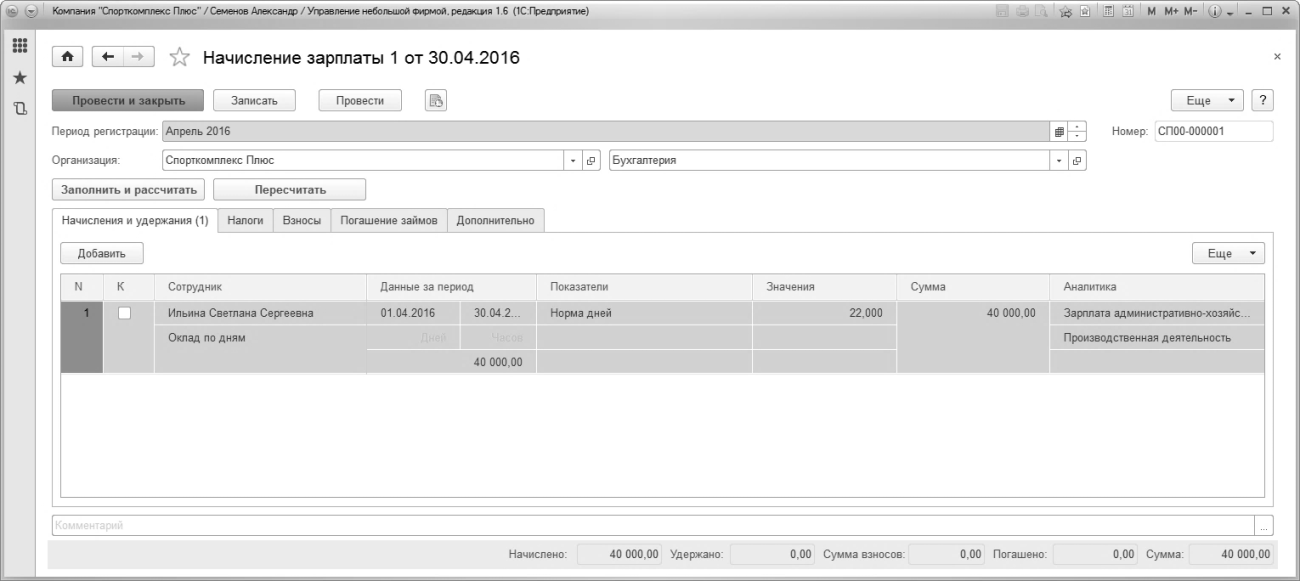The width and height of the screenshot is (1300, 581).
Task: Switch to Начисления и удержания tab
Action: click(x=134, y=222)
